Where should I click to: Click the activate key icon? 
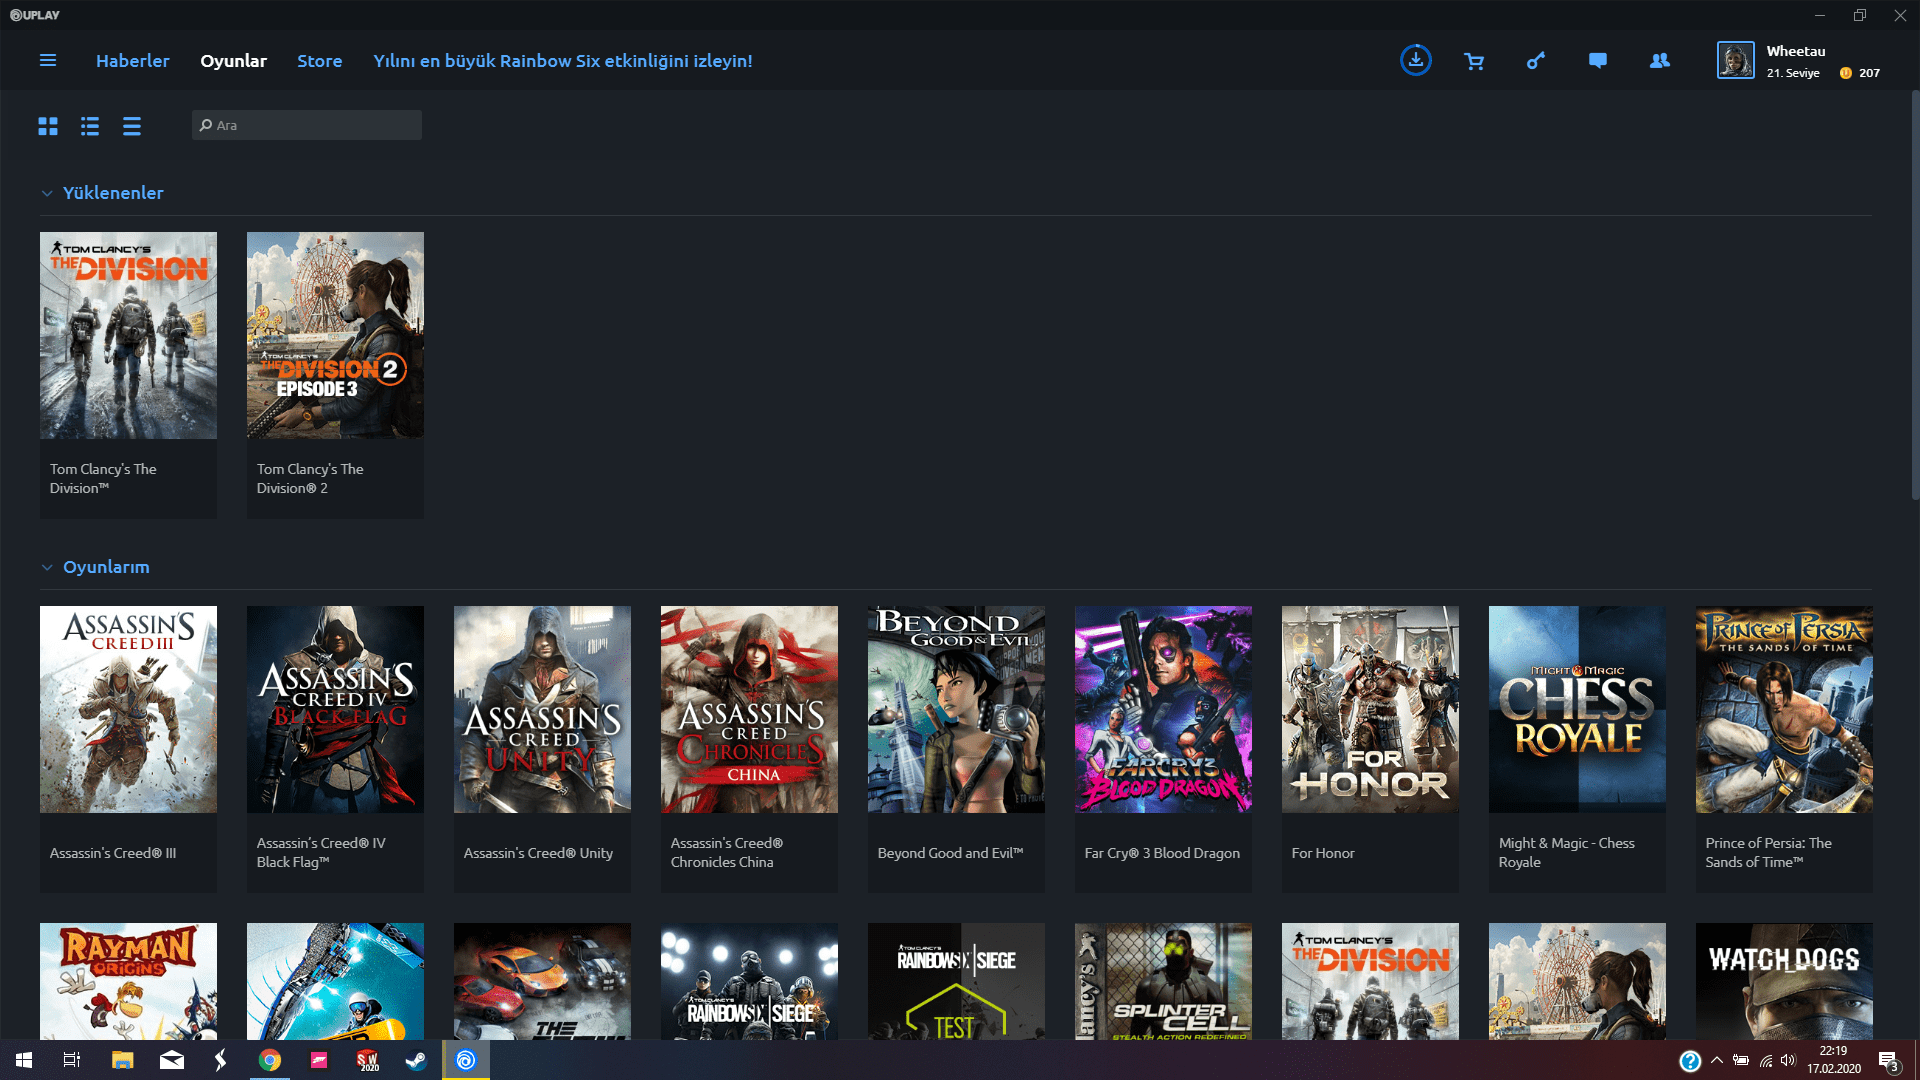(x=1536, y=61)
